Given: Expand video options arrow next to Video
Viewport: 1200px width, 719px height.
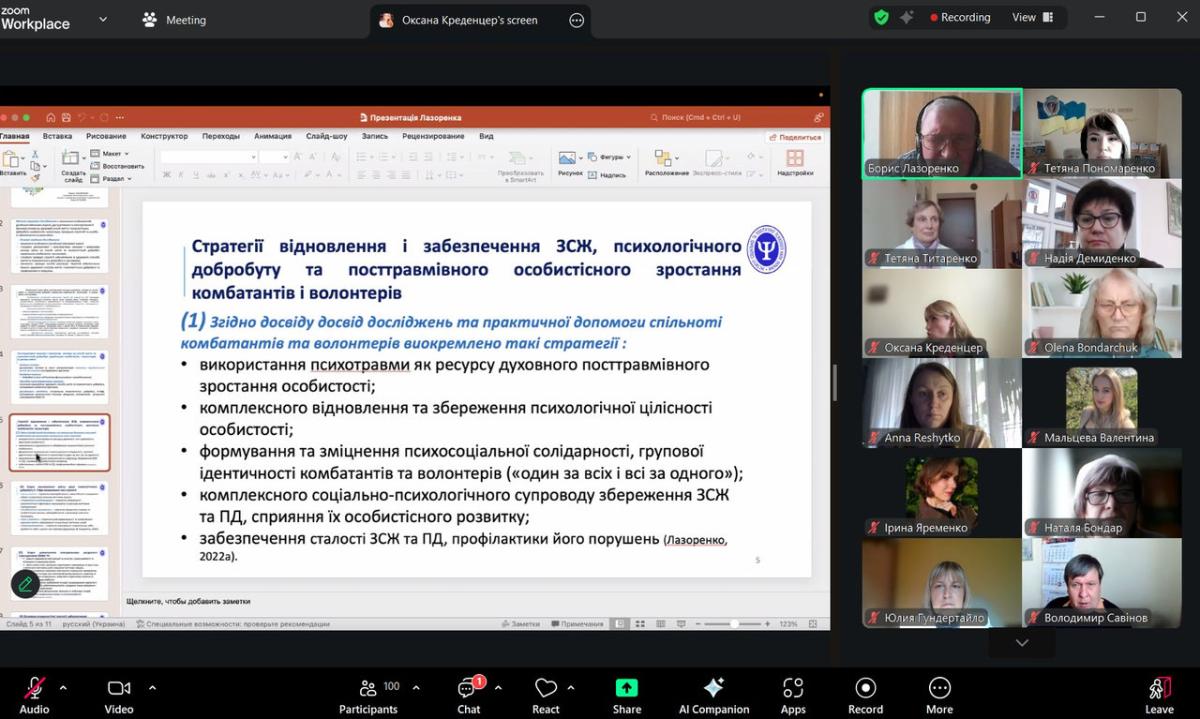Looking at the screenshot, I should [152, 688].
